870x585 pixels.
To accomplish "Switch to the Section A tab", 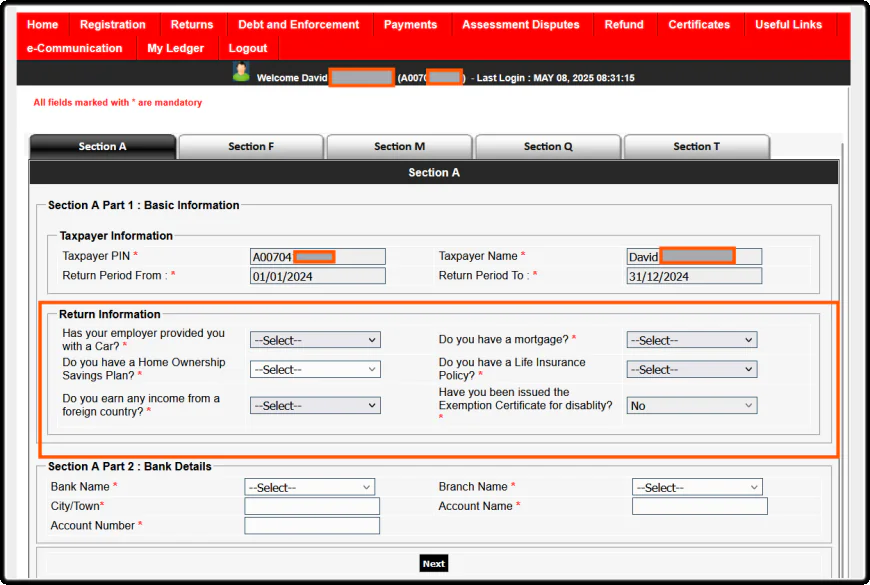I will [103, 147].
